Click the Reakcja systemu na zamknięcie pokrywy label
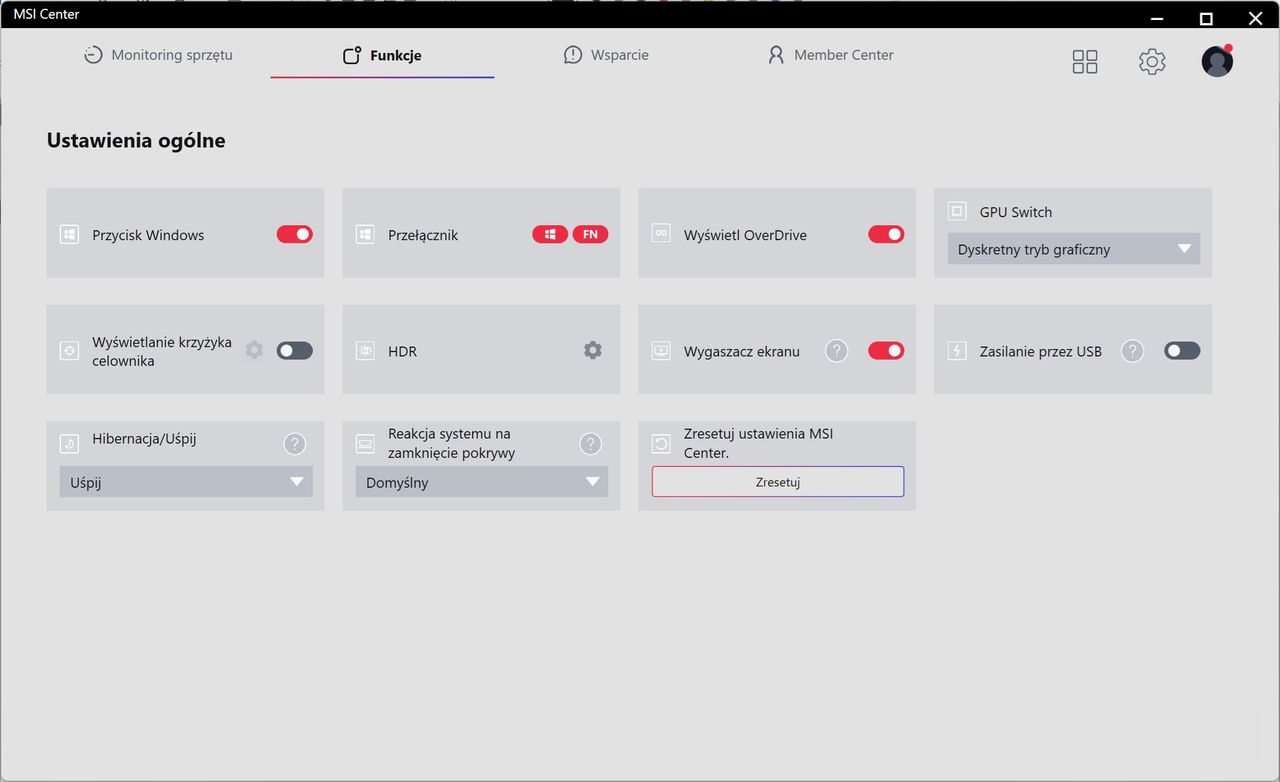 [452, 443]
